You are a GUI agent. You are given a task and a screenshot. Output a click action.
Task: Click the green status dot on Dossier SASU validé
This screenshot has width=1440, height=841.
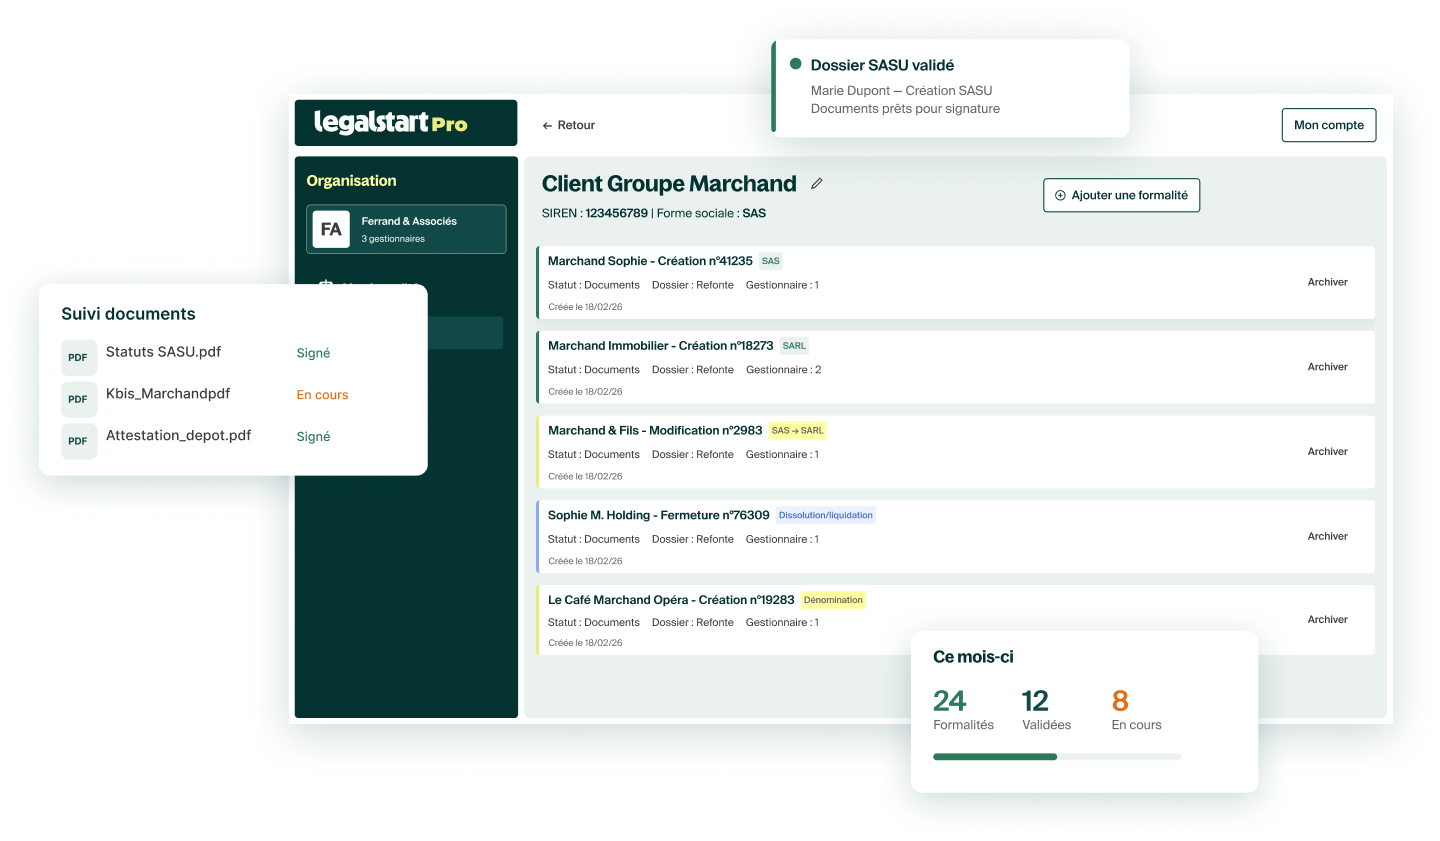[x=795, y=63]
